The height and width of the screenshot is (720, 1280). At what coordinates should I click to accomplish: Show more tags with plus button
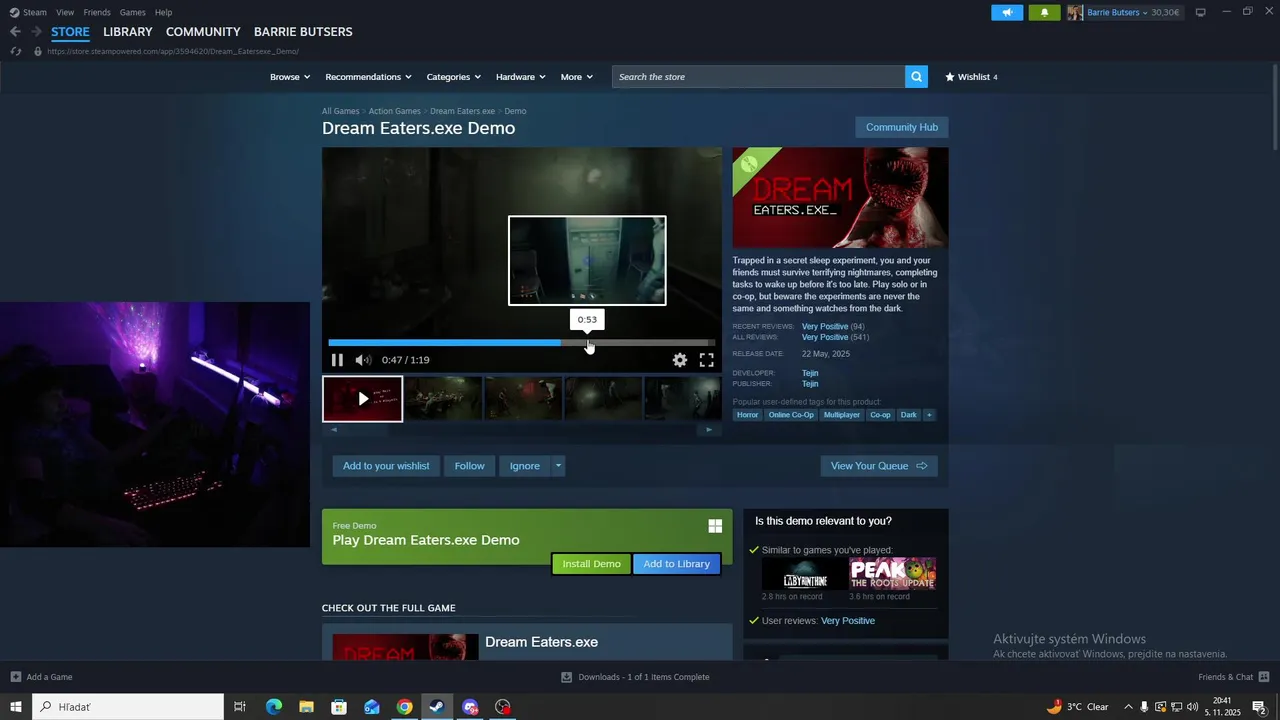pyautogui.click(x=929, y=415)
